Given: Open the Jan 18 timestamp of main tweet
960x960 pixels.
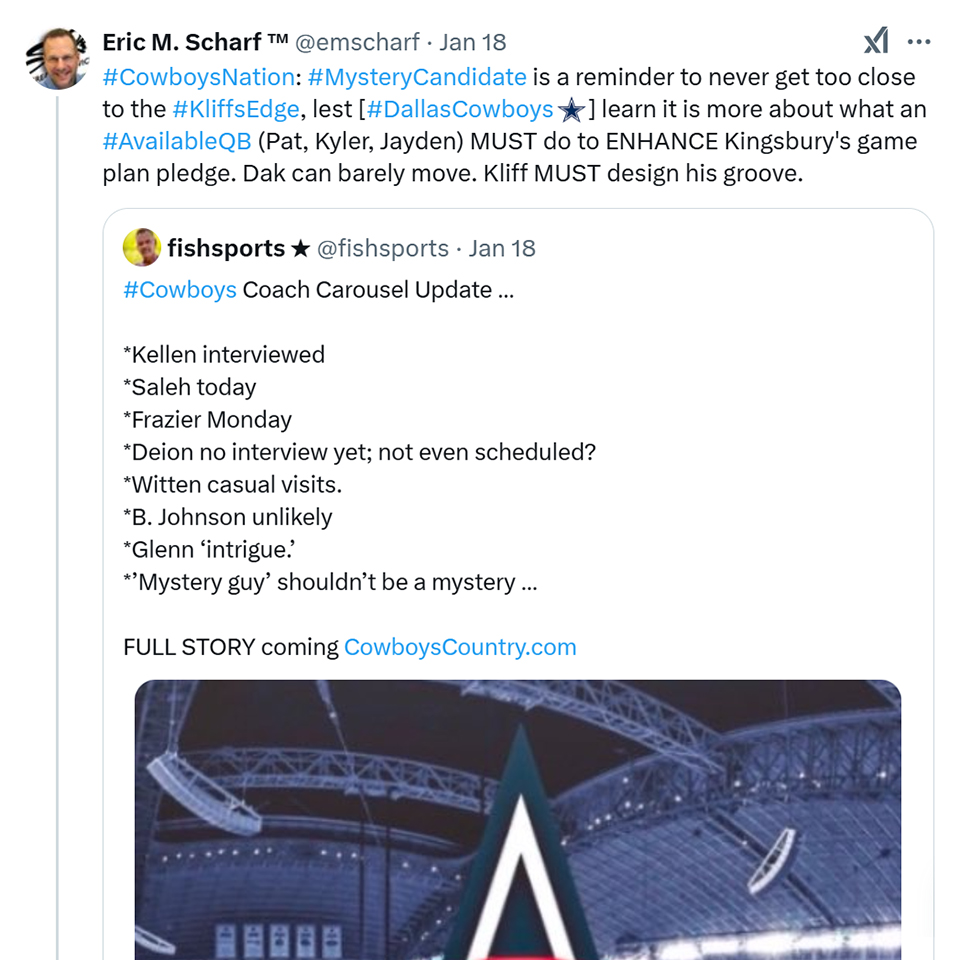Looking at the screenshot, I should [x=473, y=42].
